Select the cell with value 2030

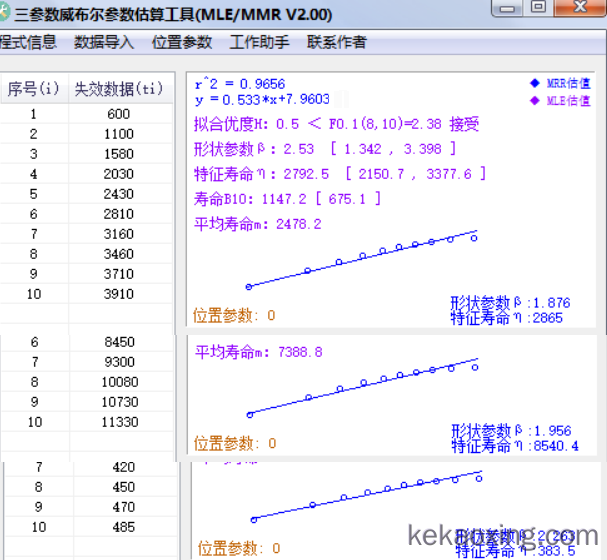(x=119, y=174)
